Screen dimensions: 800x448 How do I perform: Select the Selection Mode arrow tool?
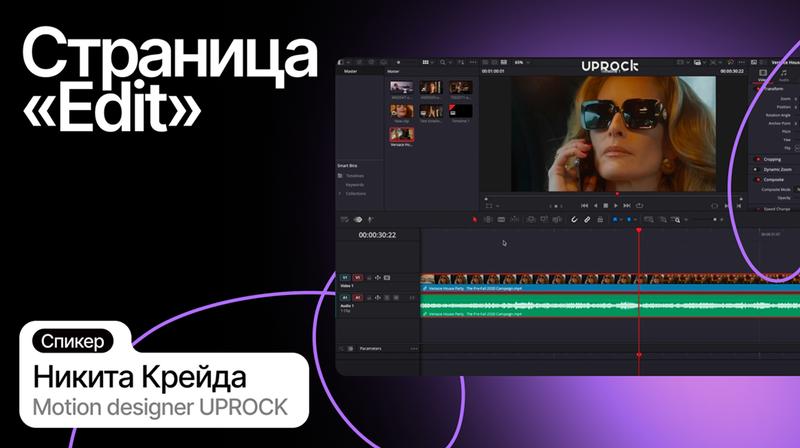click(x=474, y=220)
